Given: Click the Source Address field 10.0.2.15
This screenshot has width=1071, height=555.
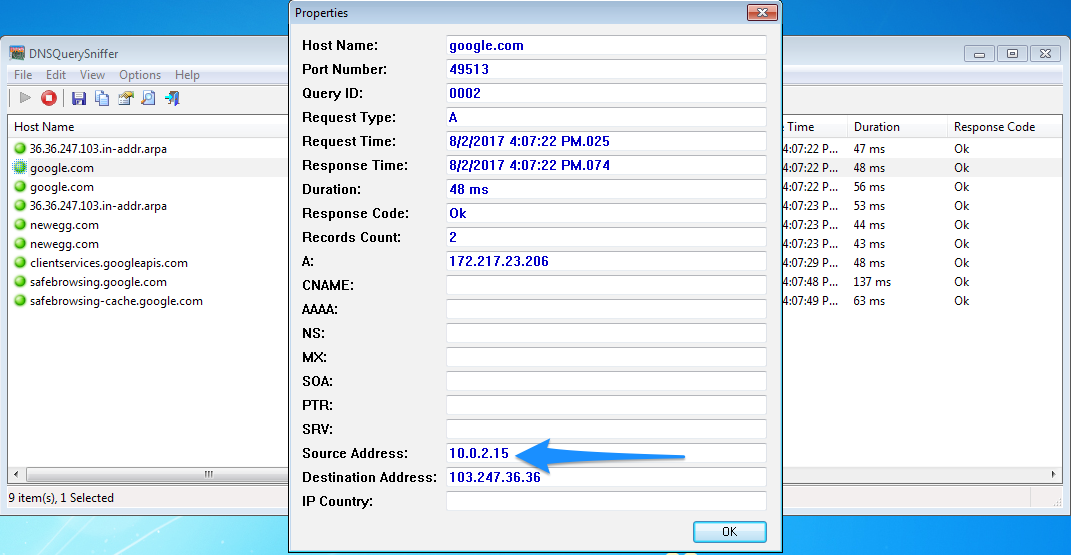Looking at the screenshot, I should (606, 453).
